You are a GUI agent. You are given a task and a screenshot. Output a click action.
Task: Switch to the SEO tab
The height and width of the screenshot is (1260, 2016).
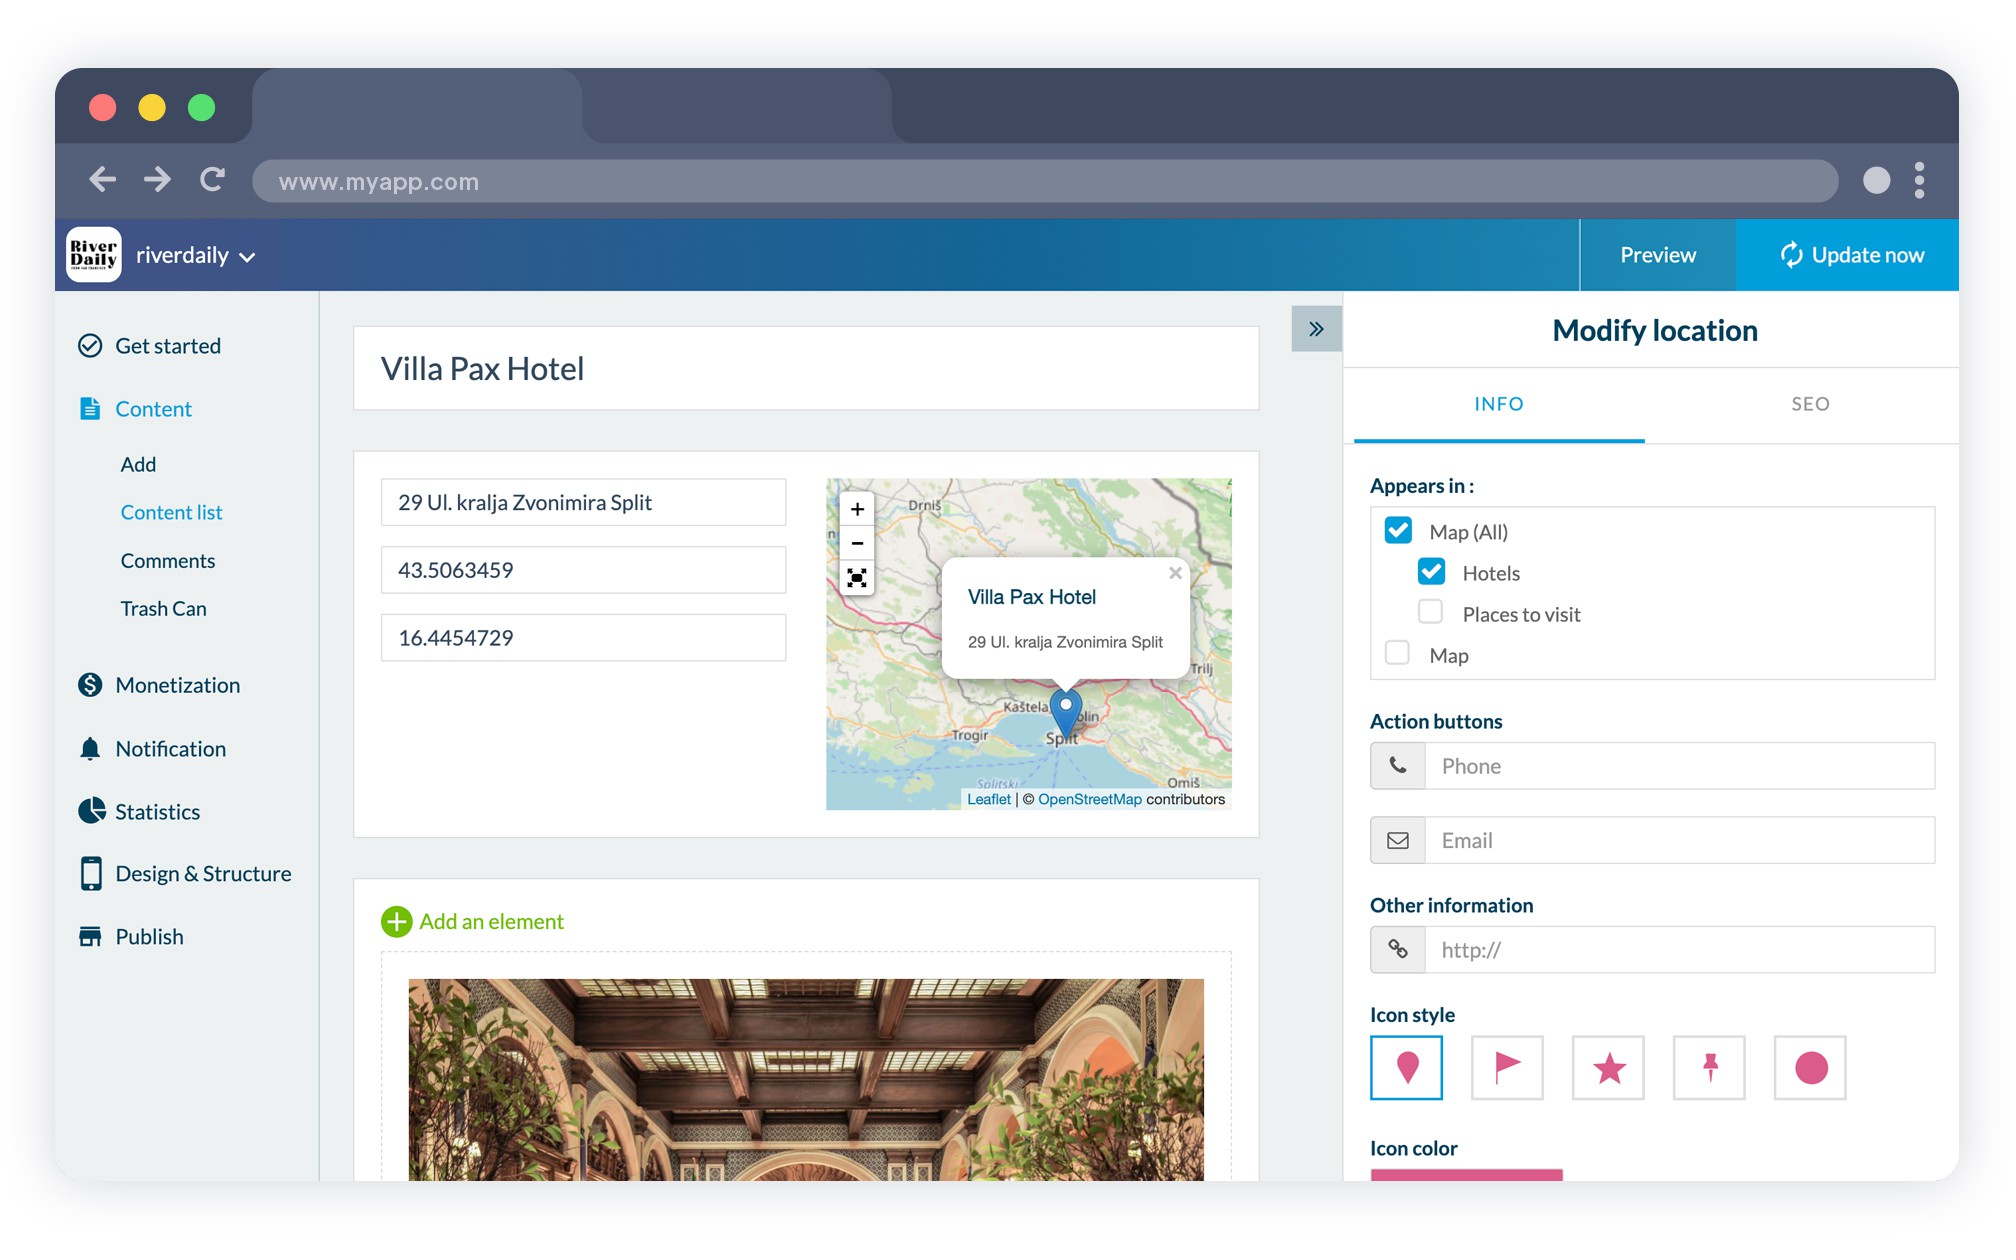tap(1810, 404)
